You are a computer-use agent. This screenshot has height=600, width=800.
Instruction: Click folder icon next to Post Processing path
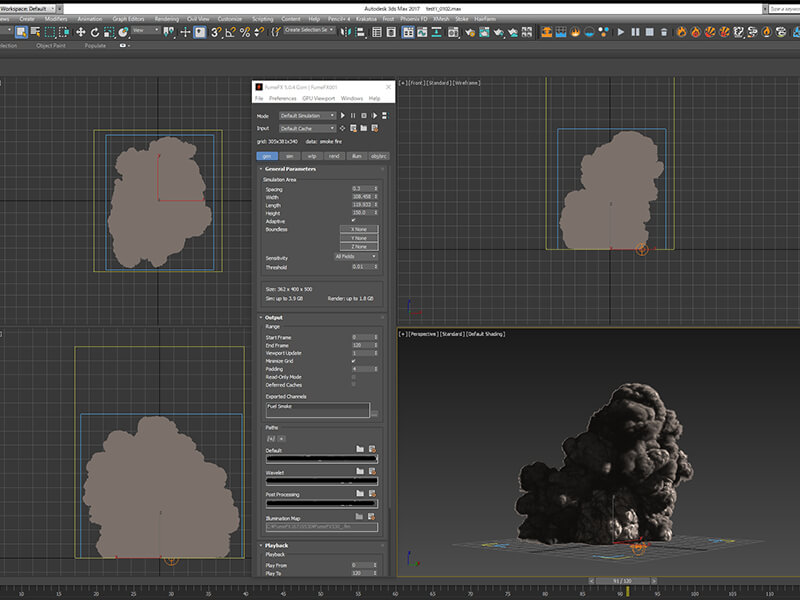(x=361, y=494)
